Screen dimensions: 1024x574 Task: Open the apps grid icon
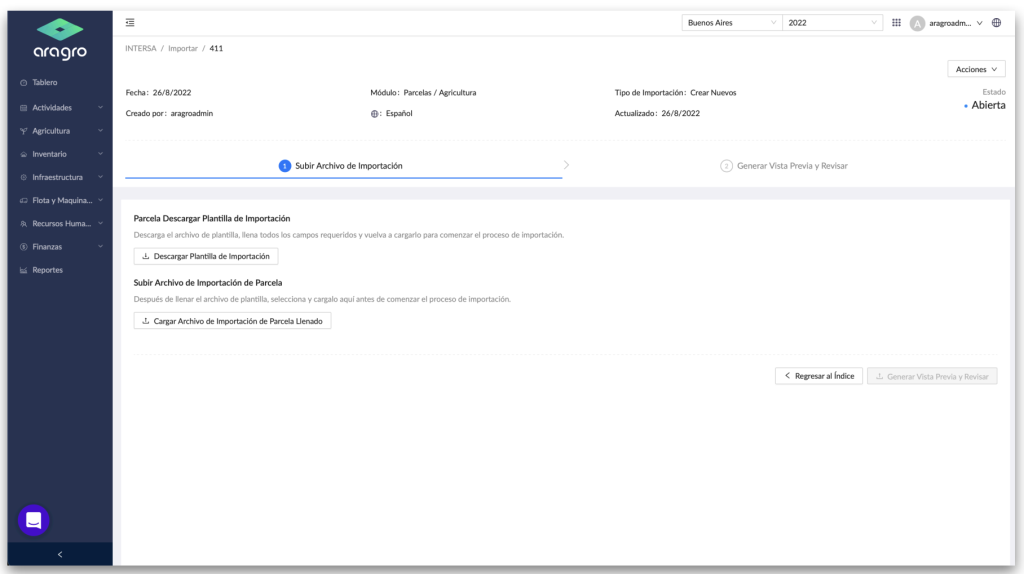coord(897,22)
